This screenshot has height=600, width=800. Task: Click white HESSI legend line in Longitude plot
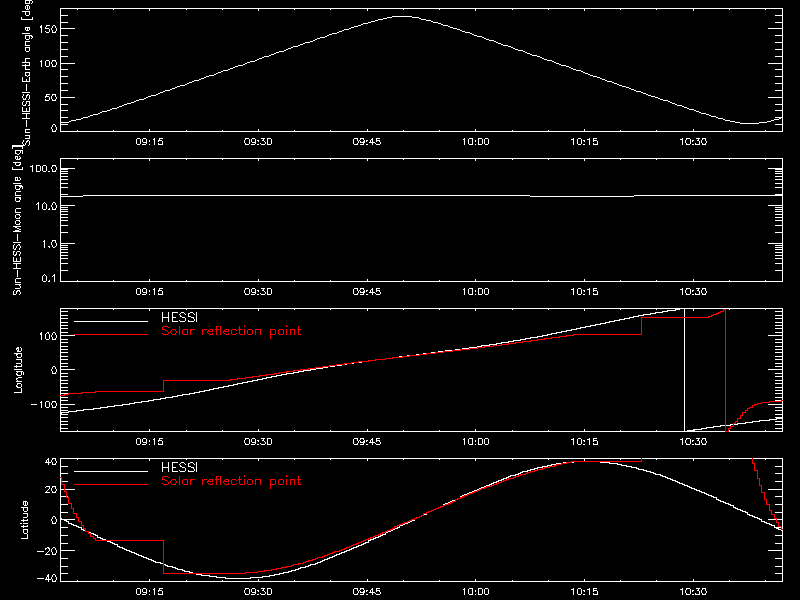(111, 321)
